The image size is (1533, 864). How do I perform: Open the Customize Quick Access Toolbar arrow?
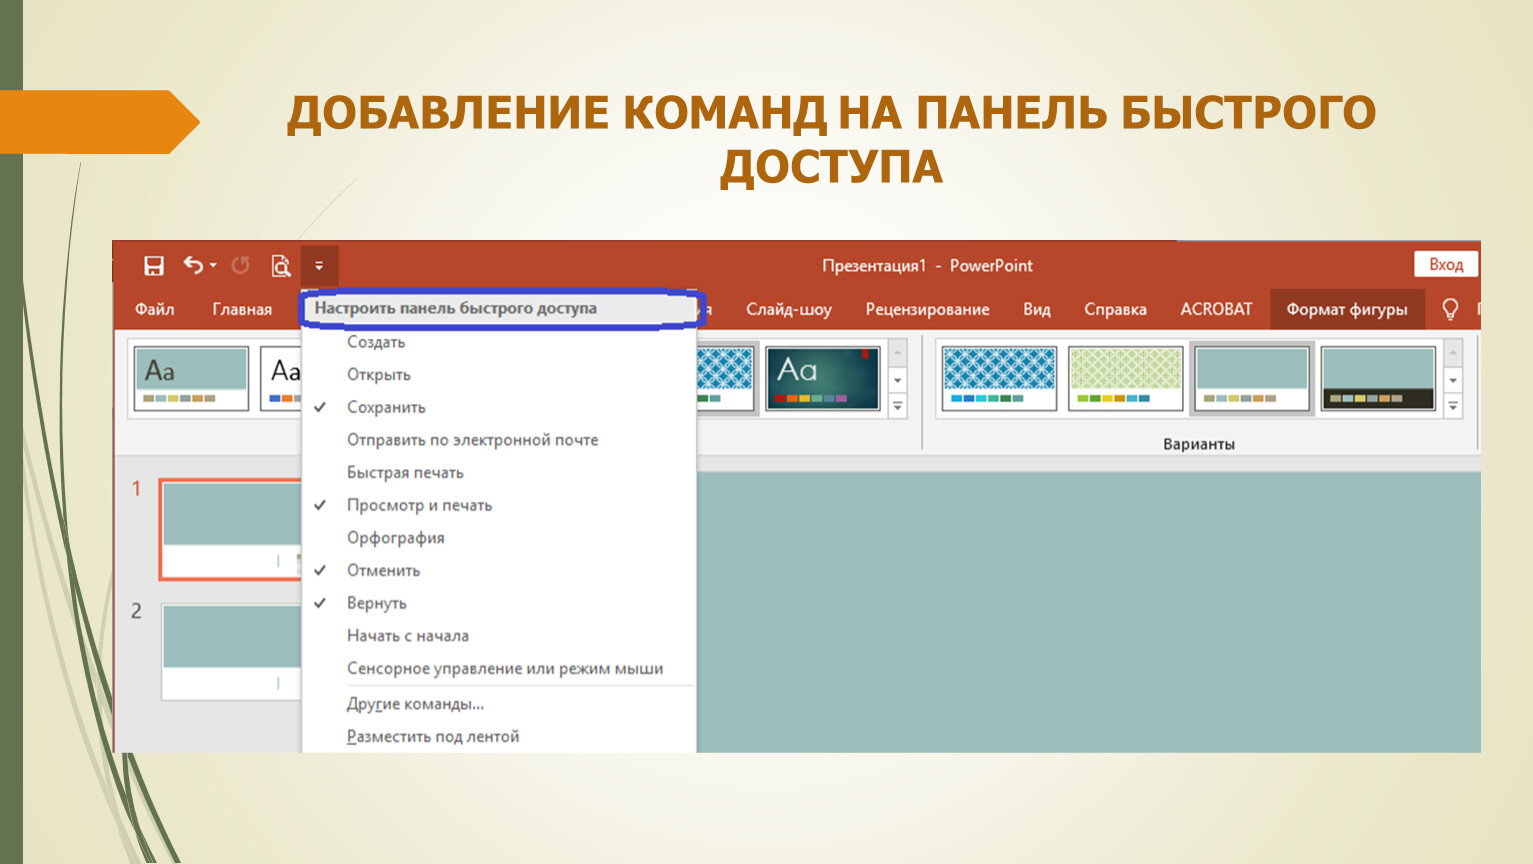click(319, 266)
